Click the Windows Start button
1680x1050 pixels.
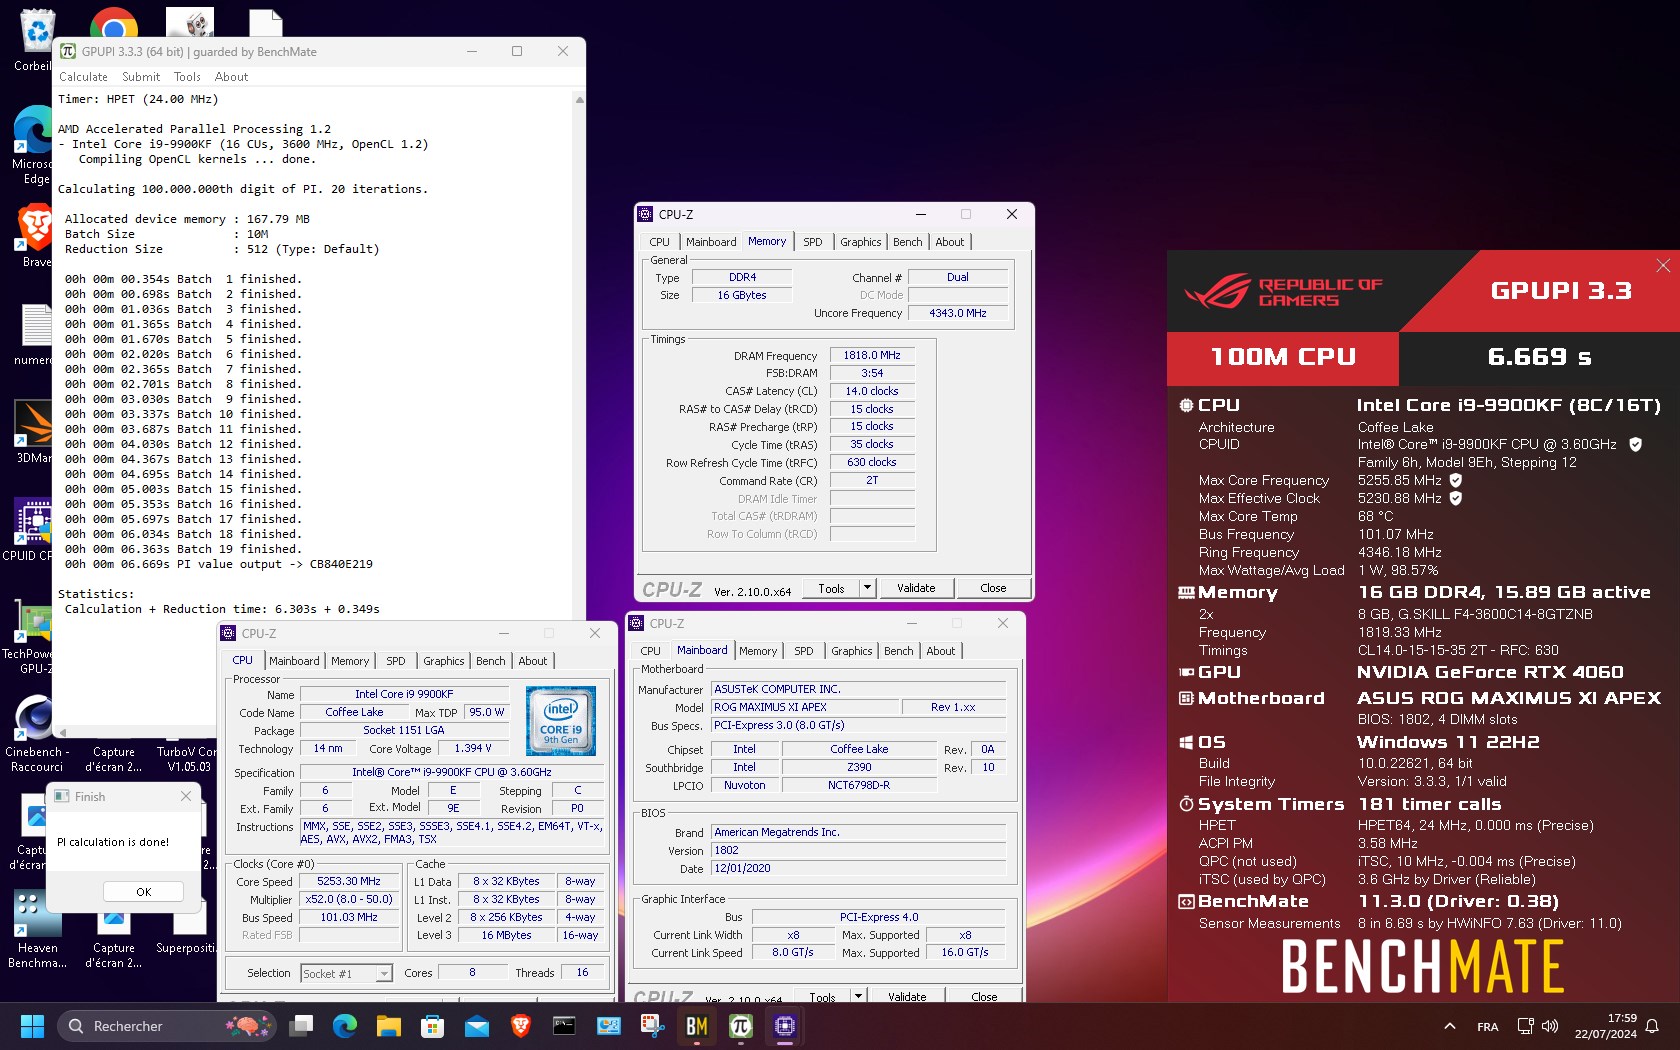tap(32, 1026)
